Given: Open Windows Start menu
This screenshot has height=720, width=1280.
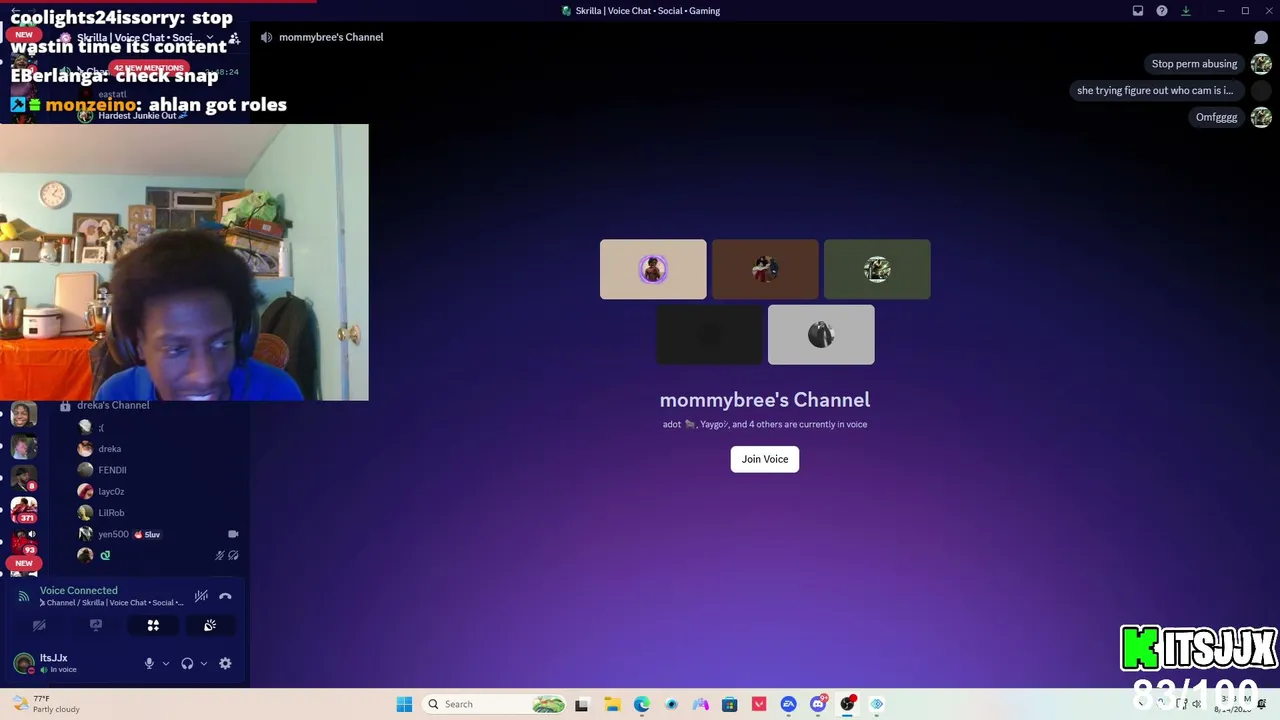Looking at the screenshot, I should point(404,704).
